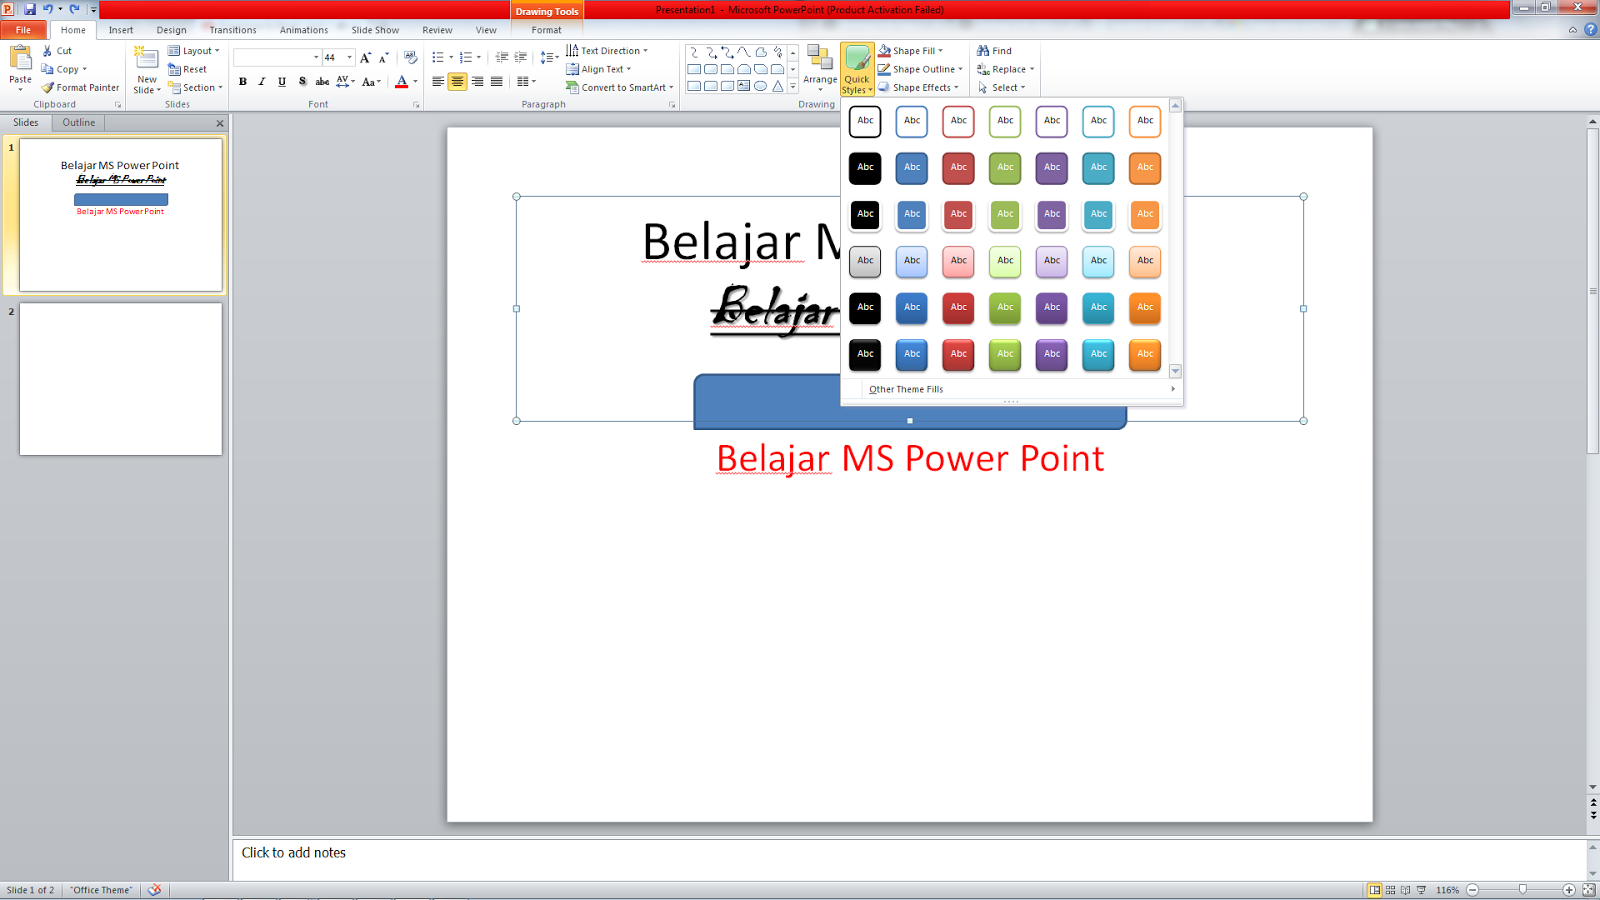The width and height of the screenshot is (1600, 900).
Task: Switch to the Design tab
Action: point(171,30)
